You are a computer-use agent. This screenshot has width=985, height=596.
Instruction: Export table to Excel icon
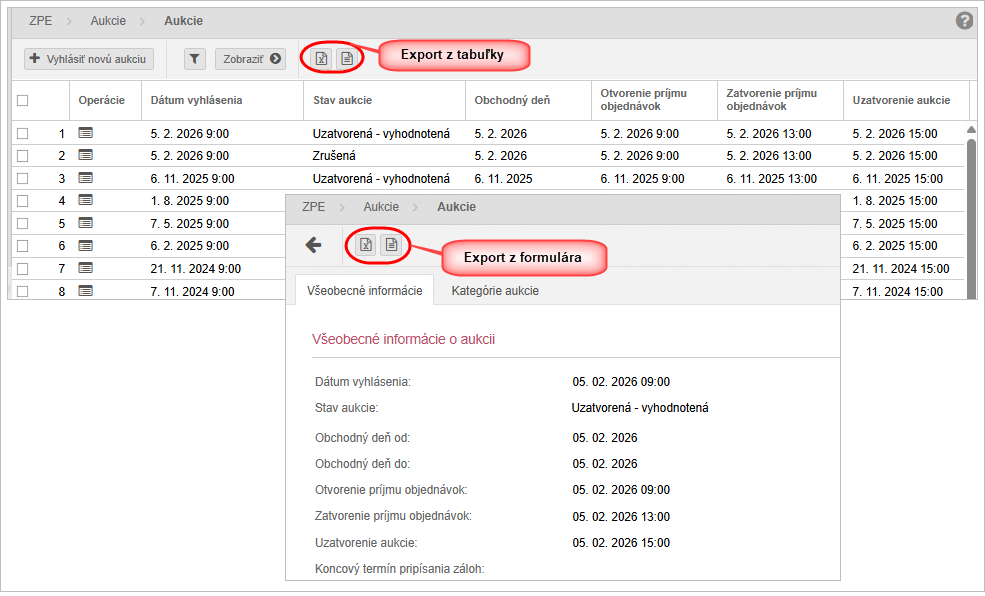(x=321, y=59)
